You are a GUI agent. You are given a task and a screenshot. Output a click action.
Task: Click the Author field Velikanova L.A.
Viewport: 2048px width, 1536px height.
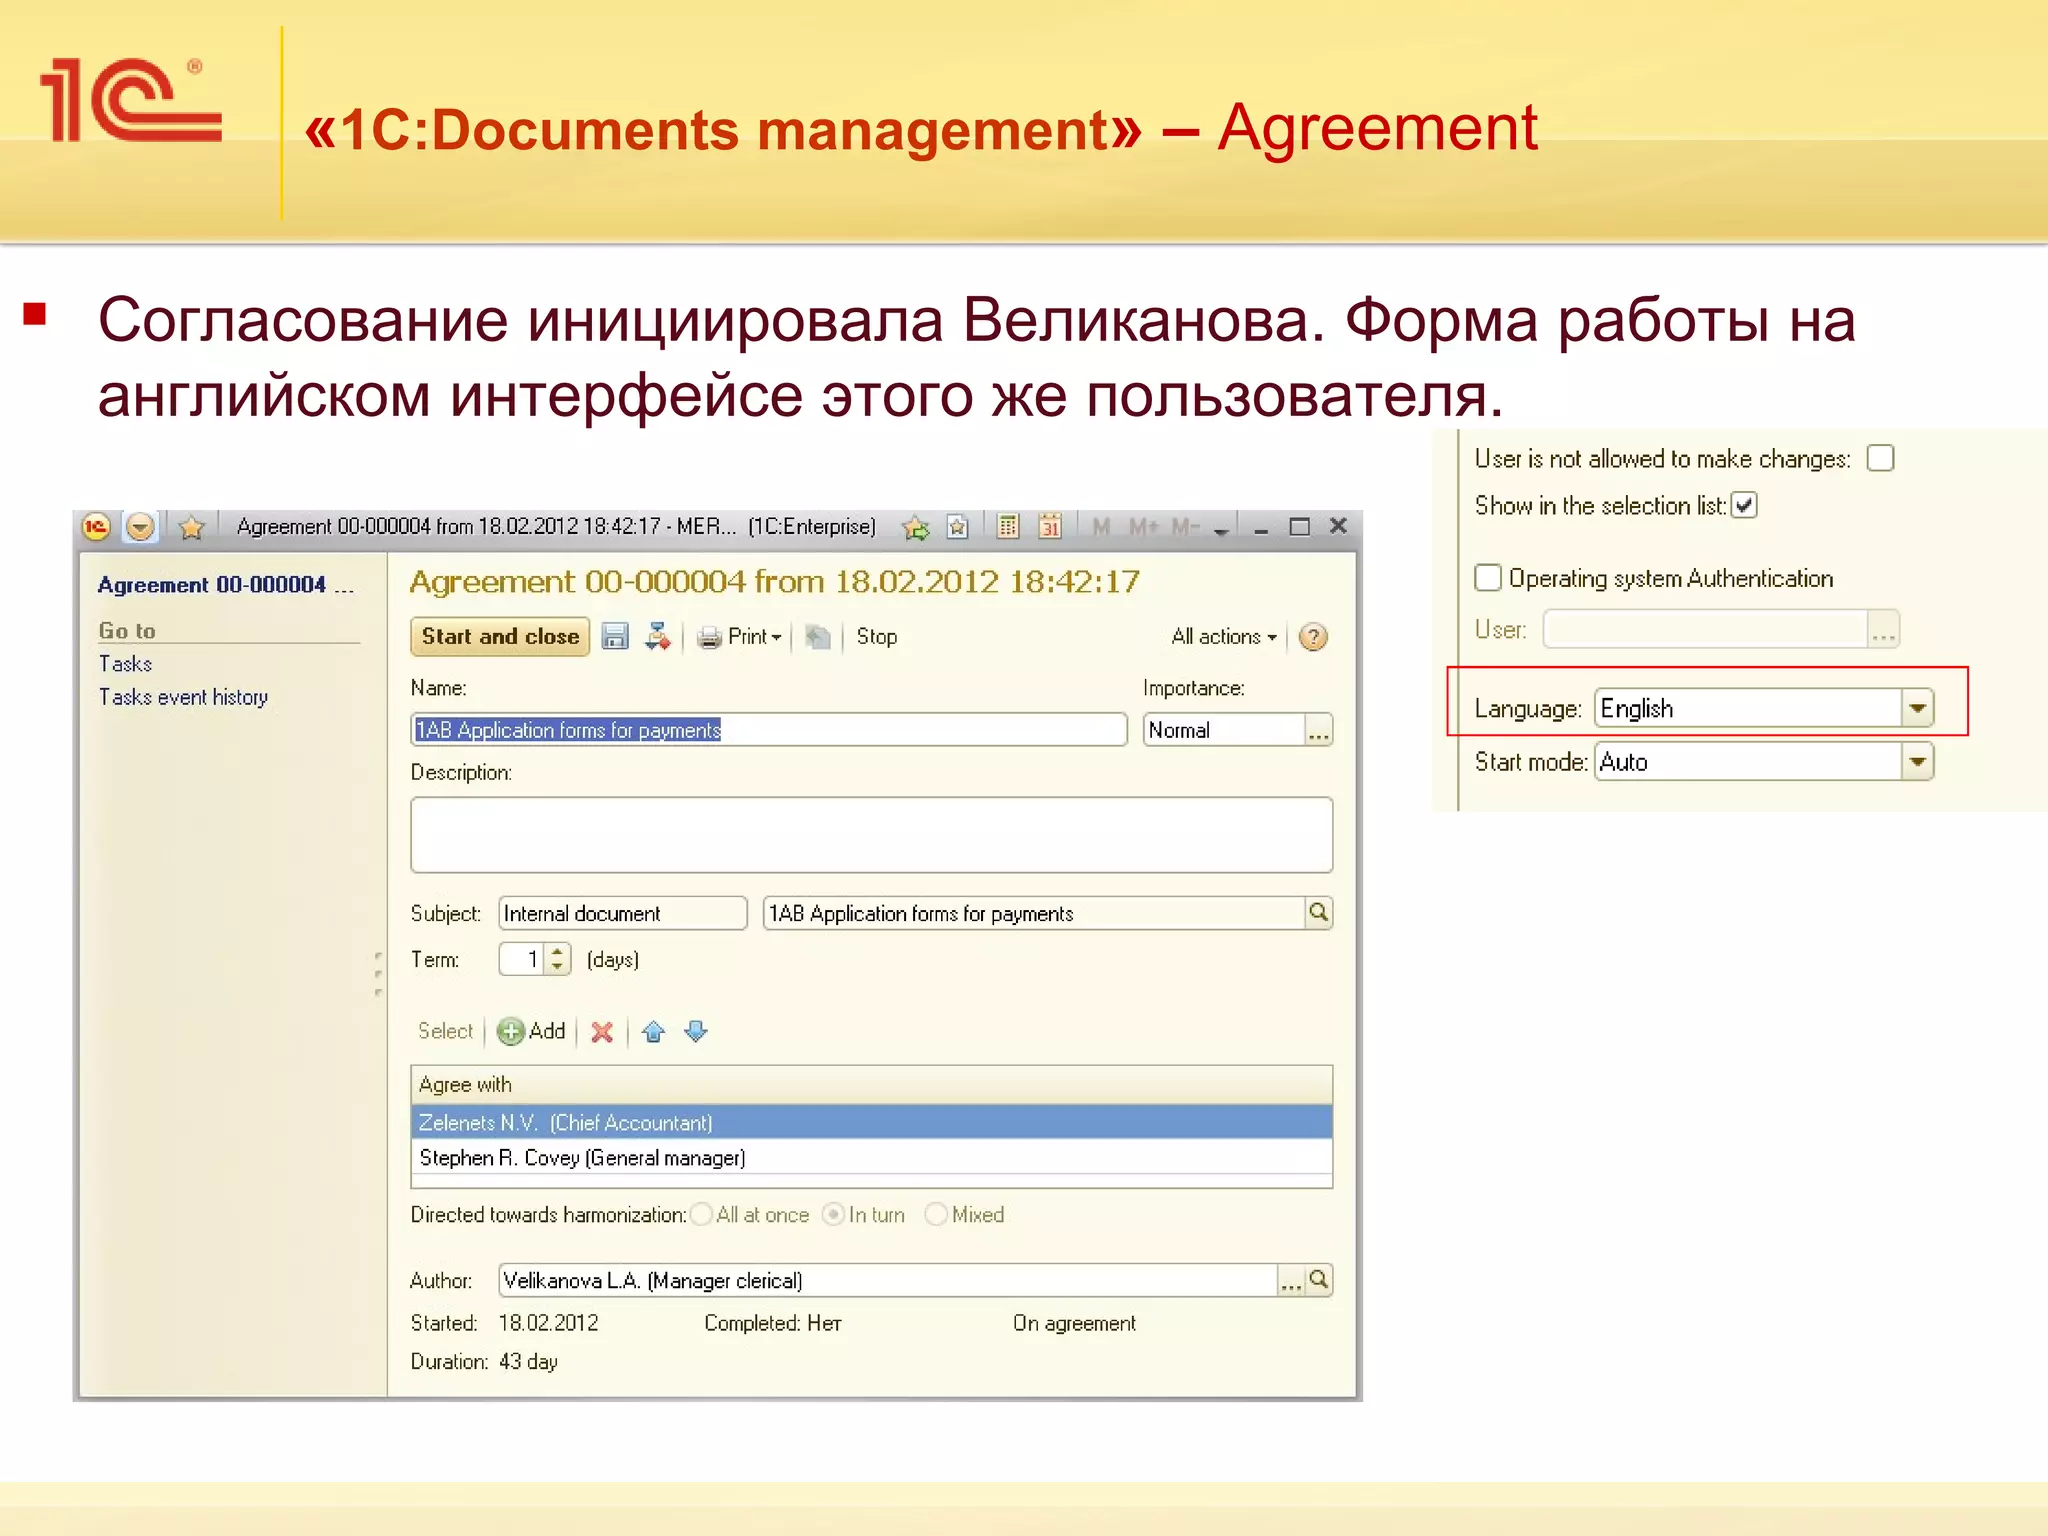[888, 1281]
